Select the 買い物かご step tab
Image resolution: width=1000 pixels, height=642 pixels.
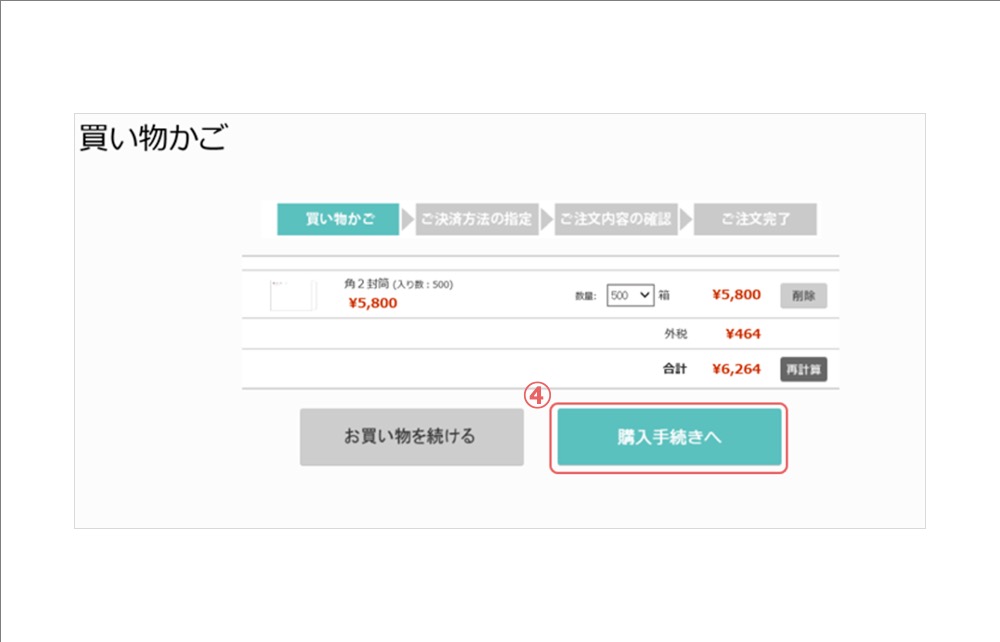coord(338,219)
